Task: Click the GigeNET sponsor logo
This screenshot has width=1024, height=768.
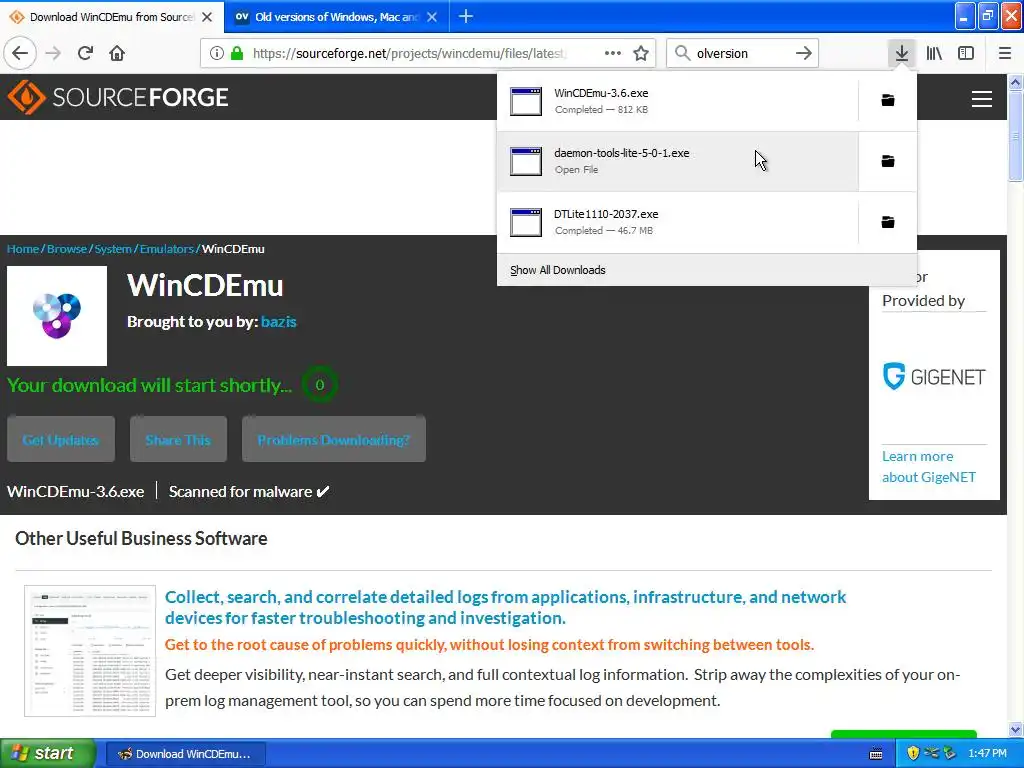Action: tap(934, 376)
